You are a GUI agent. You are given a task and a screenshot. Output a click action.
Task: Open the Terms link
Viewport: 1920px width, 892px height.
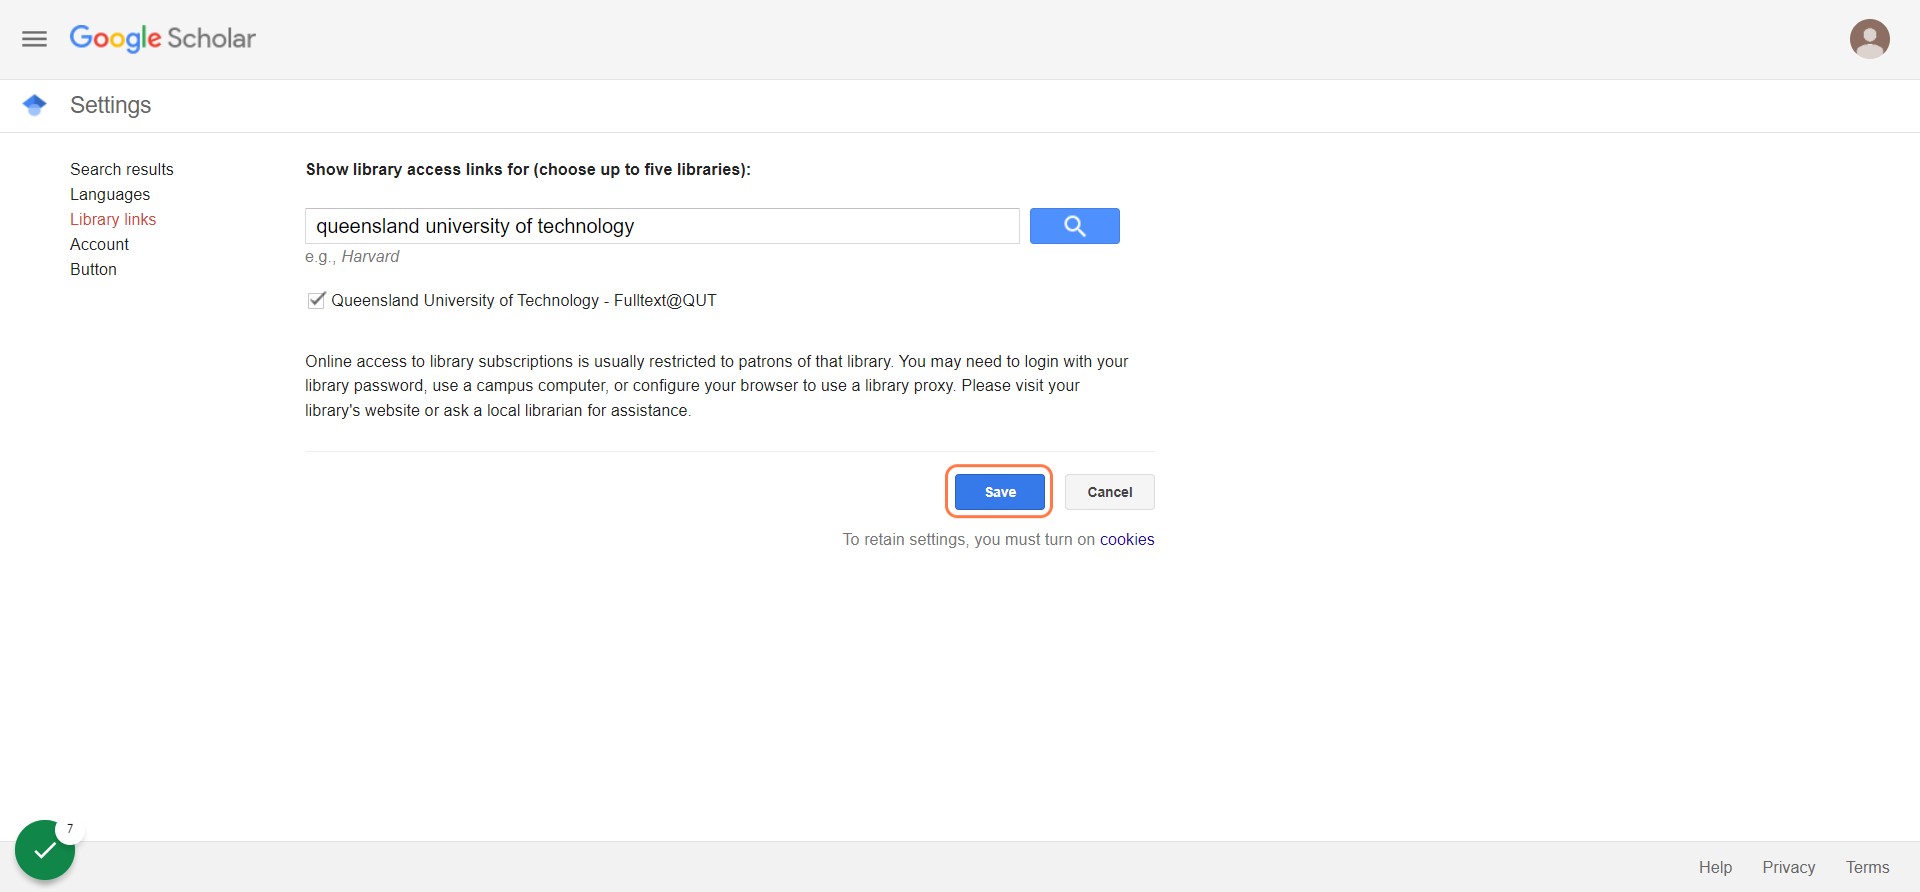point(1868,867)
